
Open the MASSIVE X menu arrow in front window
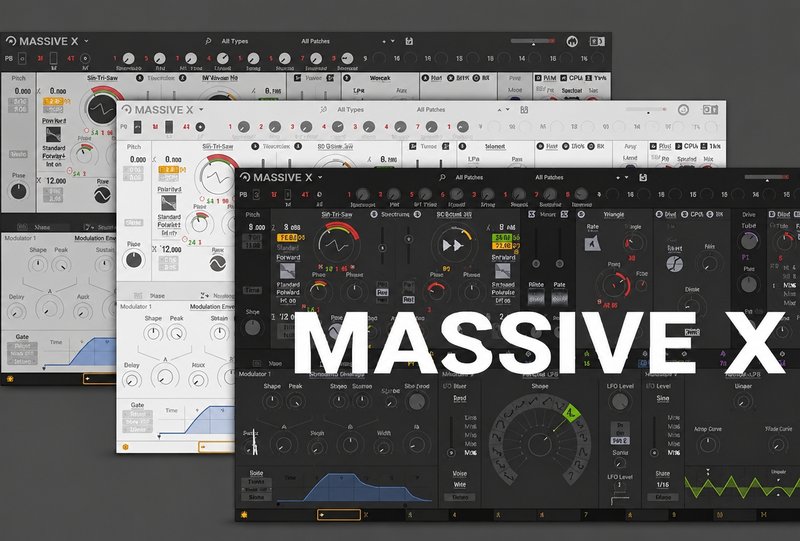pos(320,177)
